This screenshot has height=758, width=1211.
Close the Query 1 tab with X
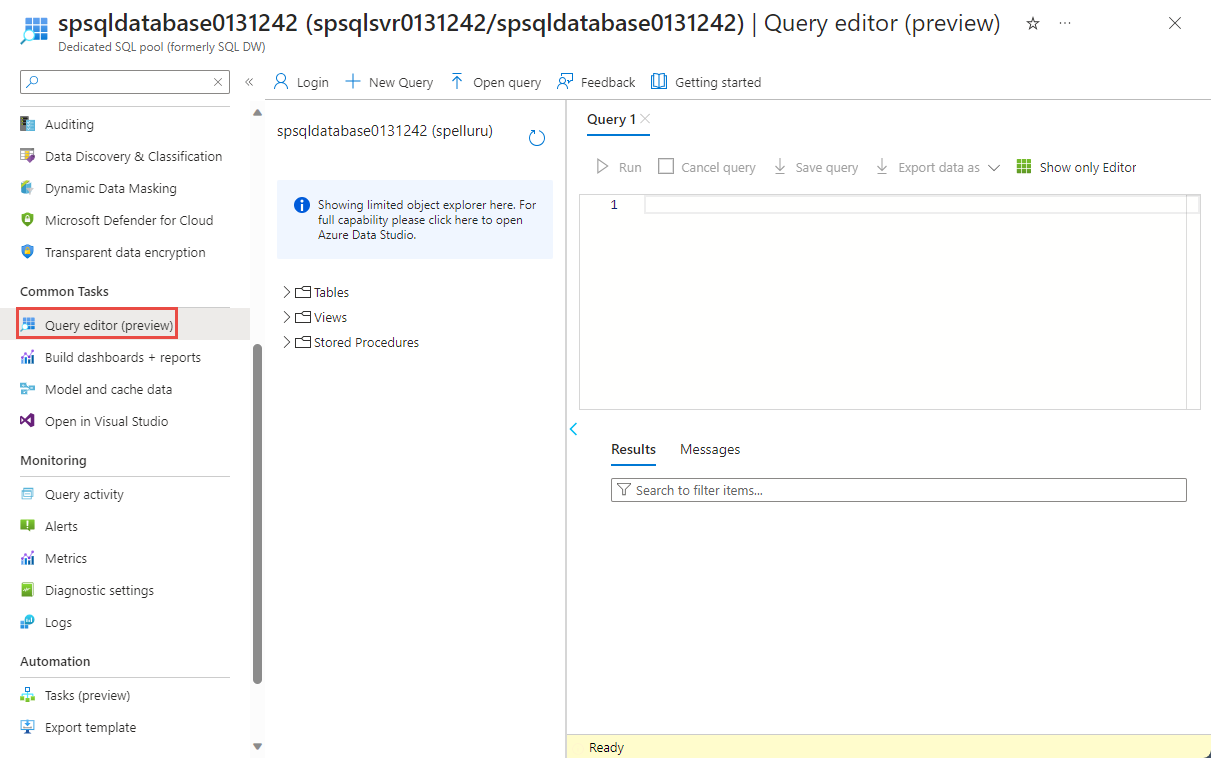click(x=645, y=119)
